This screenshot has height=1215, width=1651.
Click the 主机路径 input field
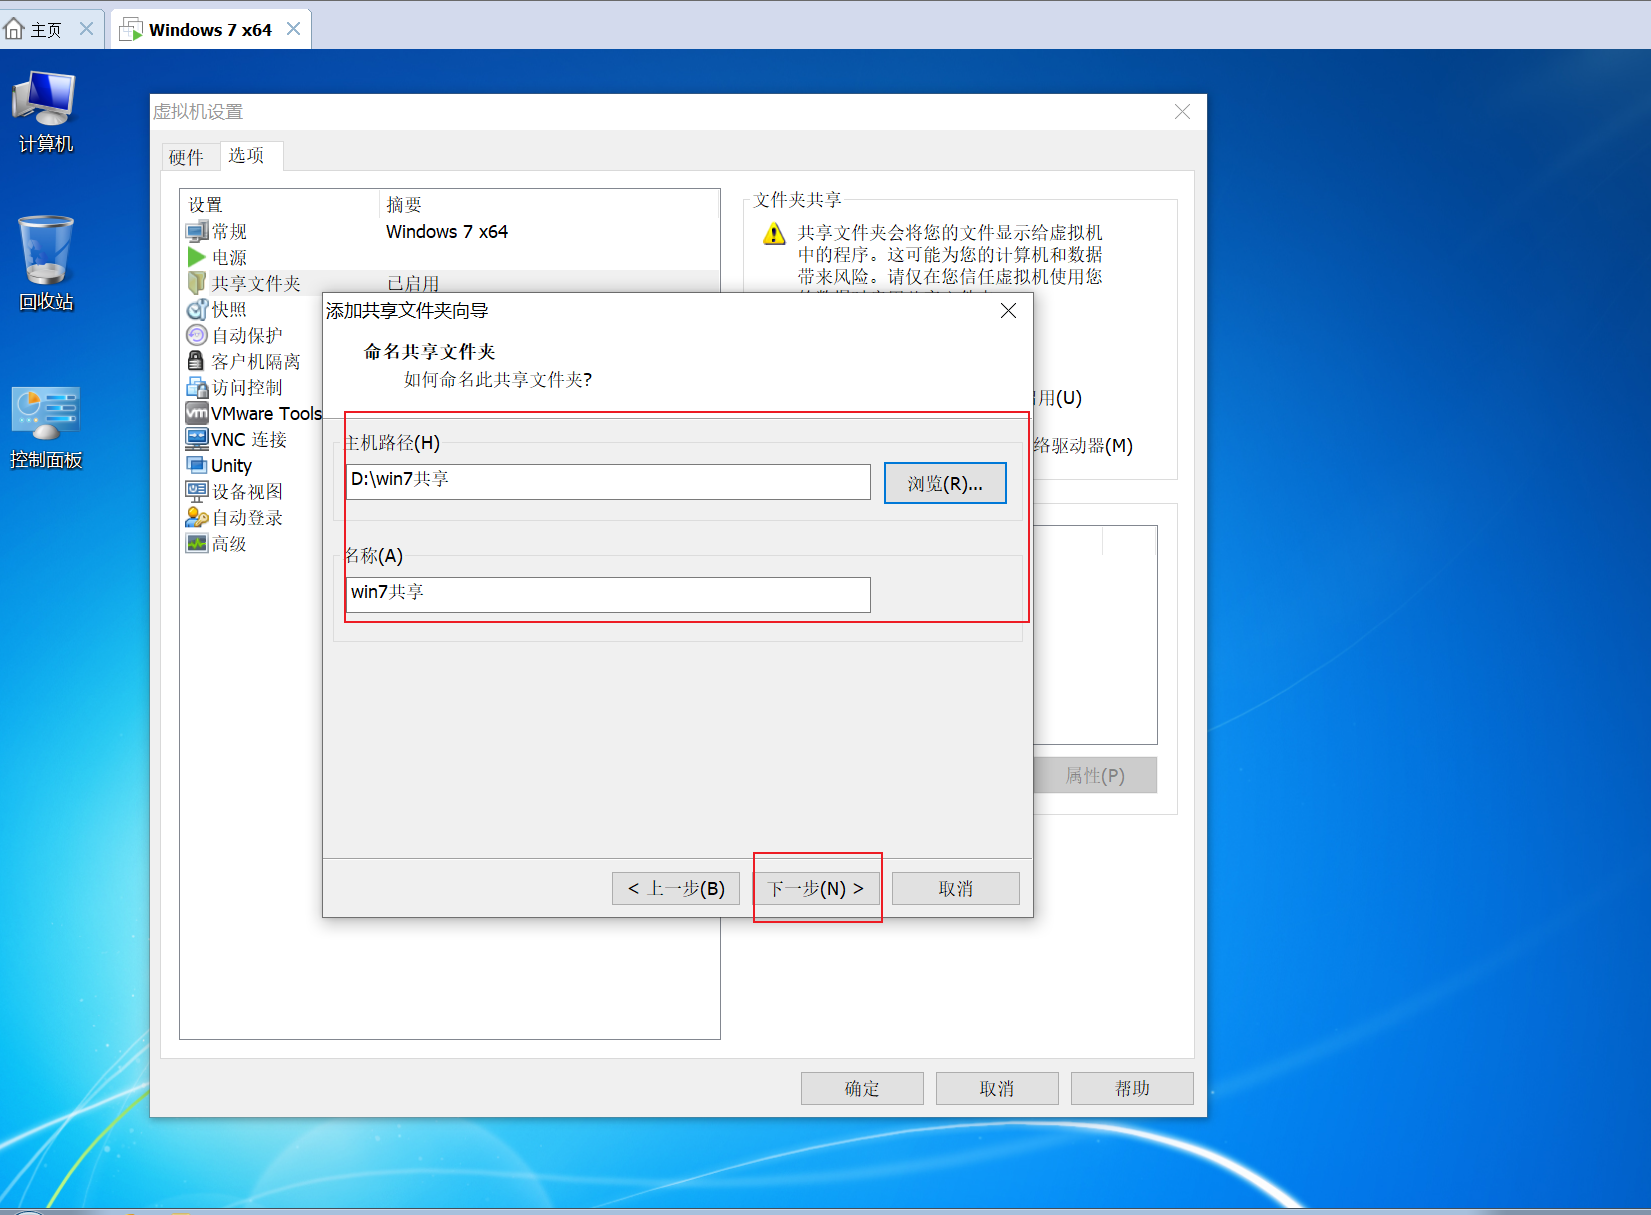(608, 481)
